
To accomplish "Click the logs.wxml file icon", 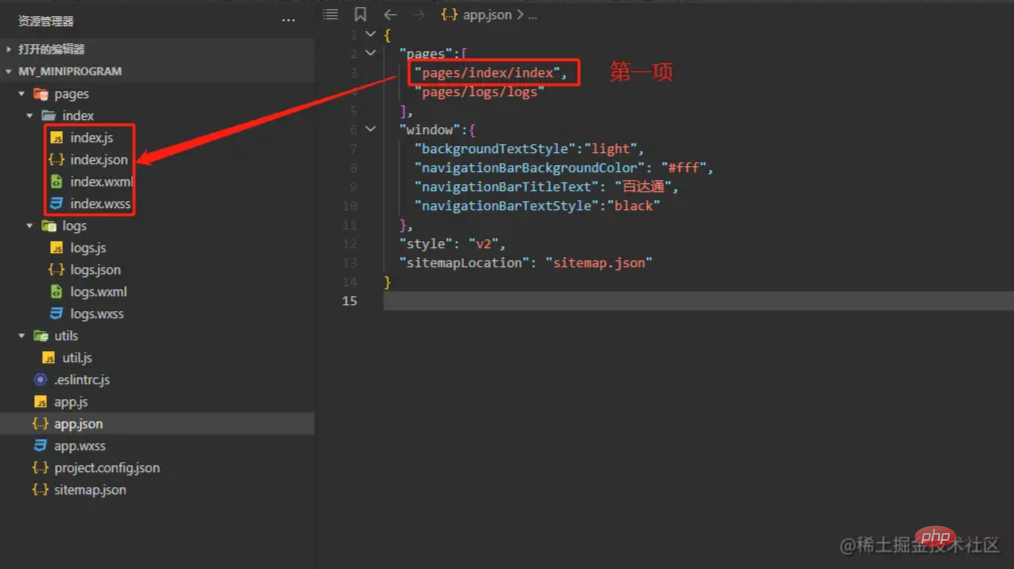I will [x=56, y=292].
